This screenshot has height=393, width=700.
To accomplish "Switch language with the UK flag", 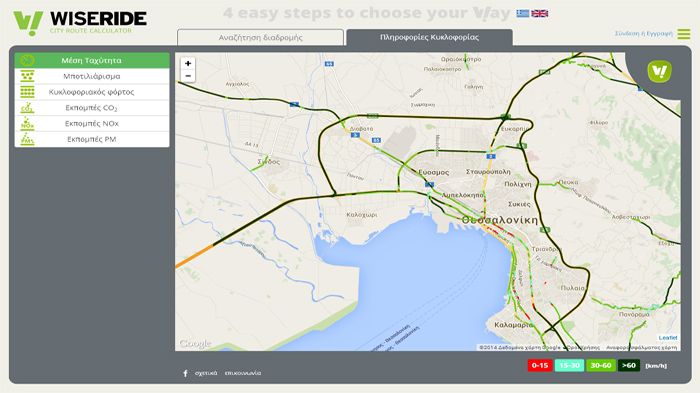I will [x=539, y=13].
